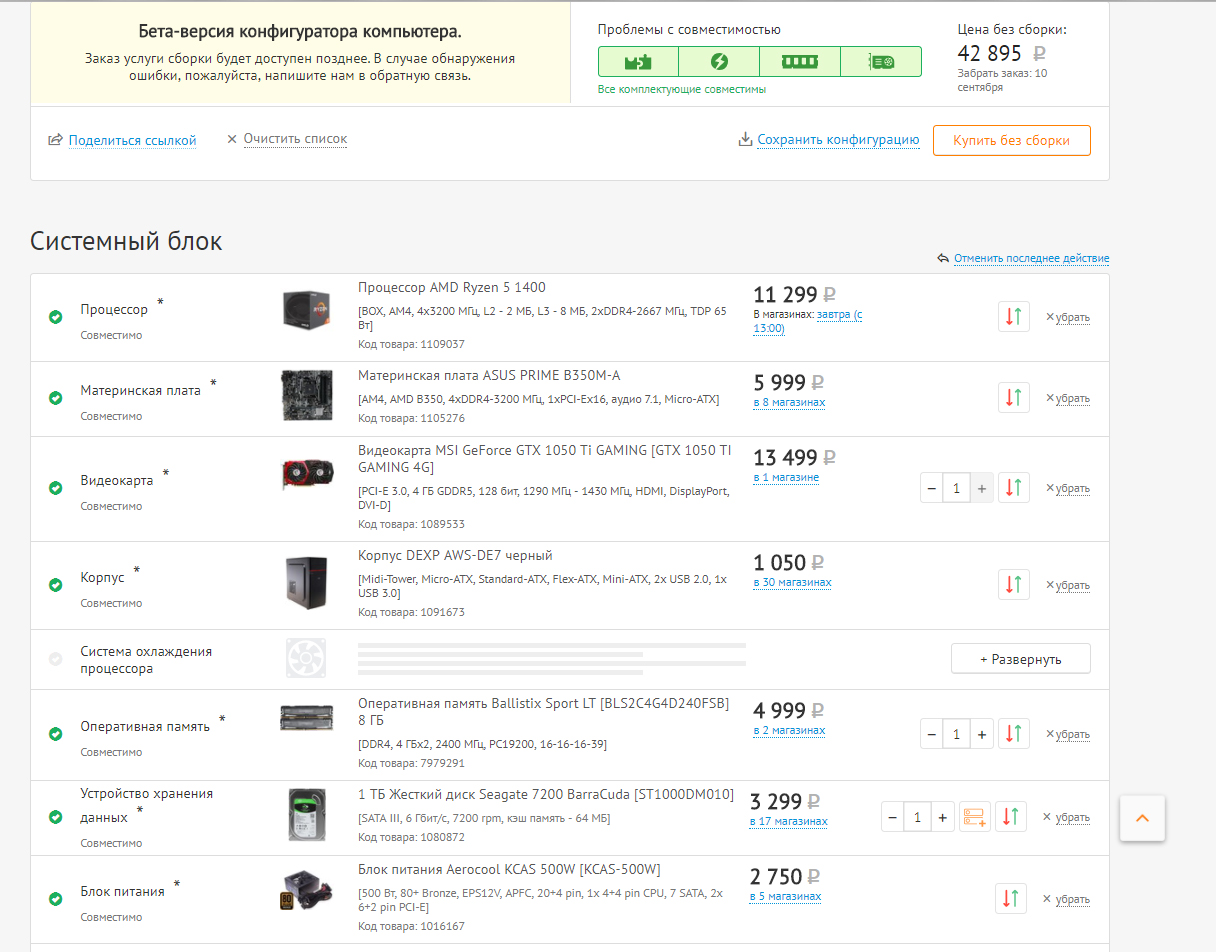Increase RAM quantity with plus
This screenshot has height=952, width=1216.
[x=982, y=734]
